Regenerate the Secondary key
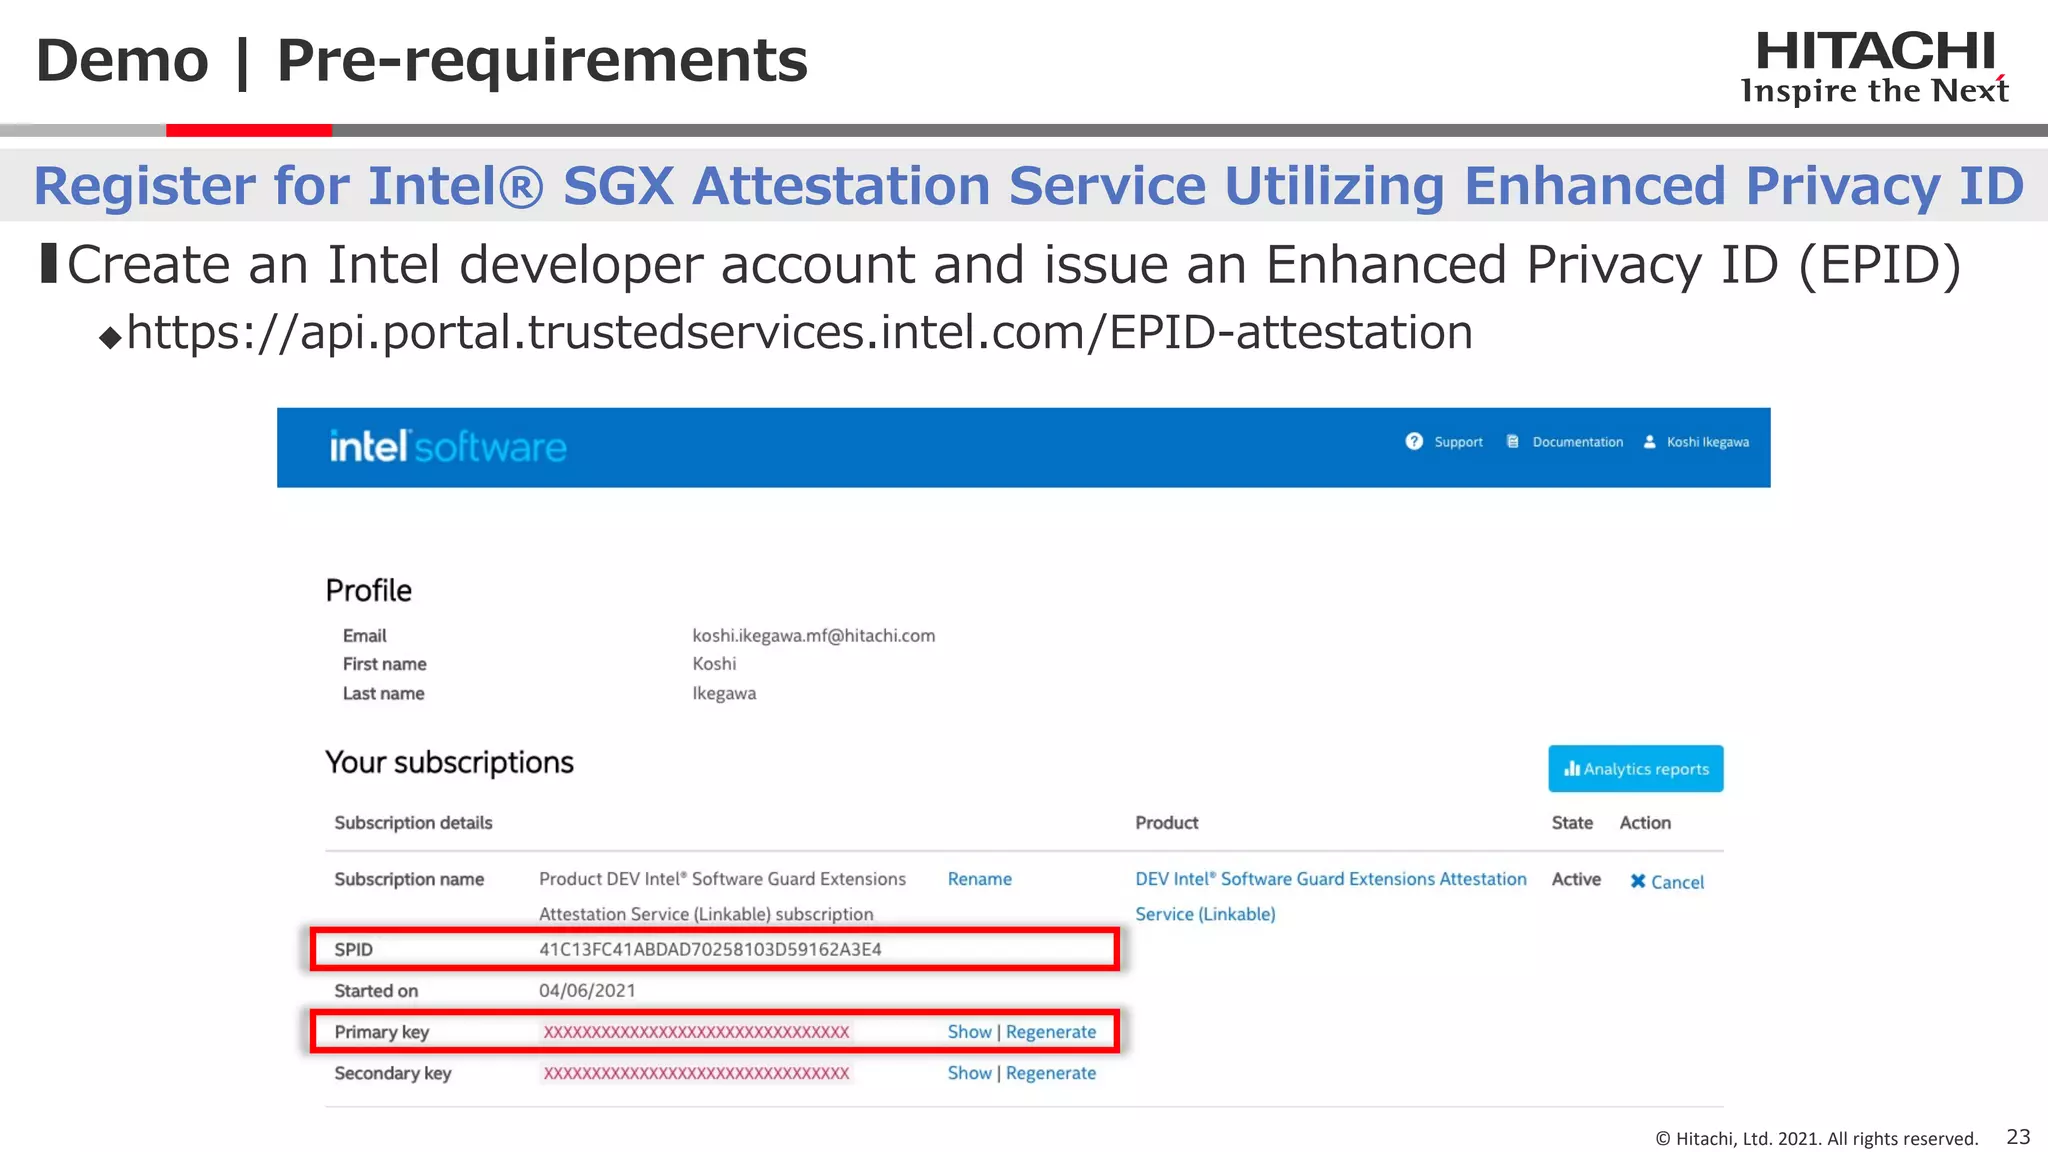This screenshot has width=2048, height=1152. (1050, 1073)
